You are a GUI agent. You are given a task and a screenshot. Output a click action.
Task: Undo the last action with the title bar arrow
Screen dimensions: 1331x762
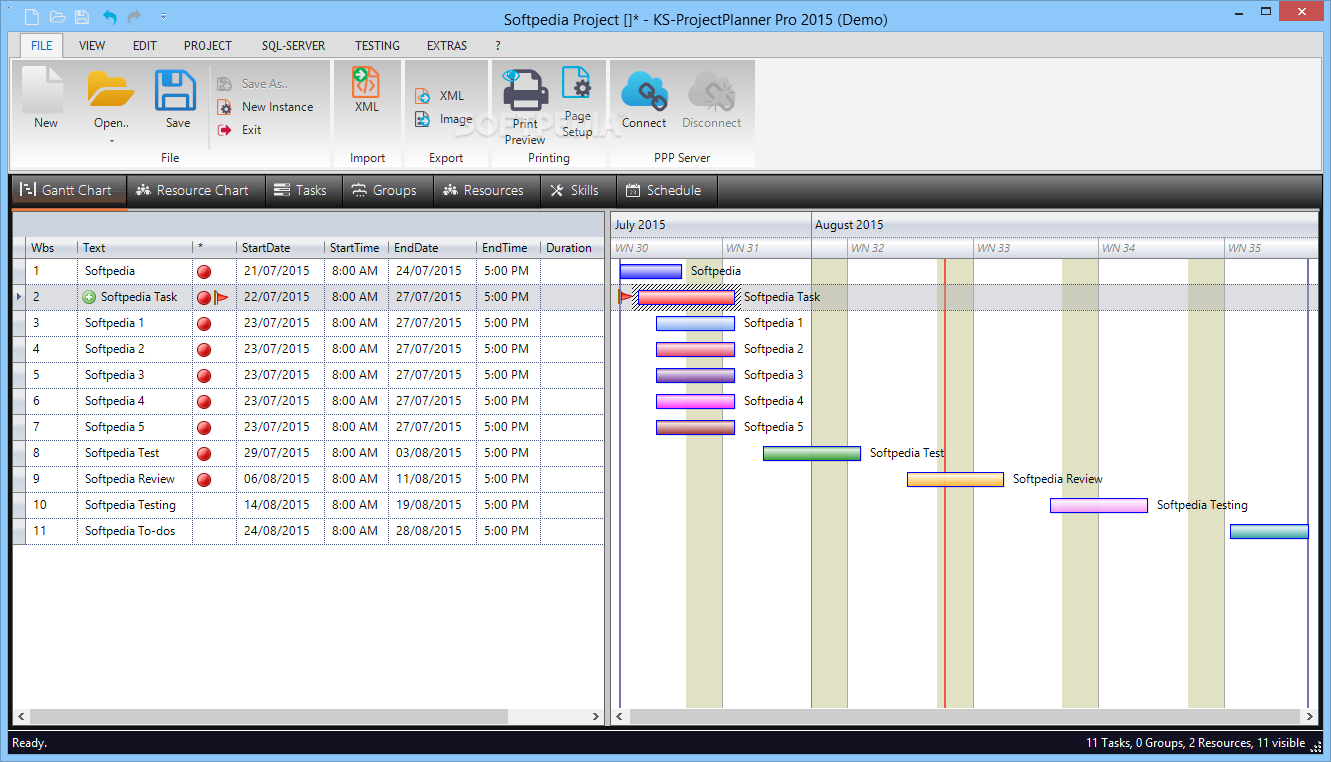pyautogui.click(x=109, y=17)
